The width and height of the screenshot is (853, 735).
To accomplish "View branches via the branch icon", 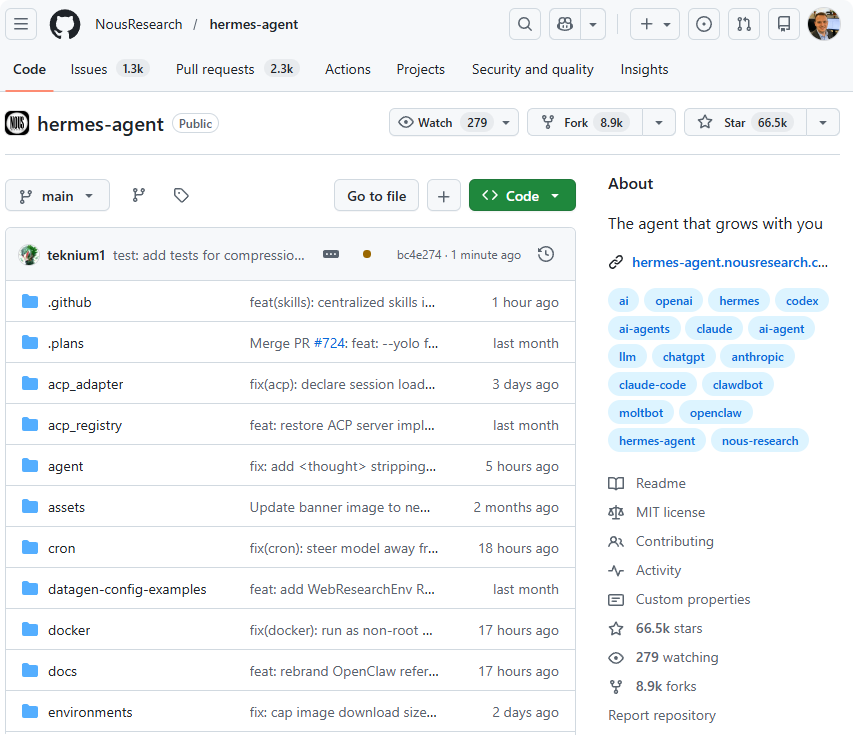I will 139,195.
